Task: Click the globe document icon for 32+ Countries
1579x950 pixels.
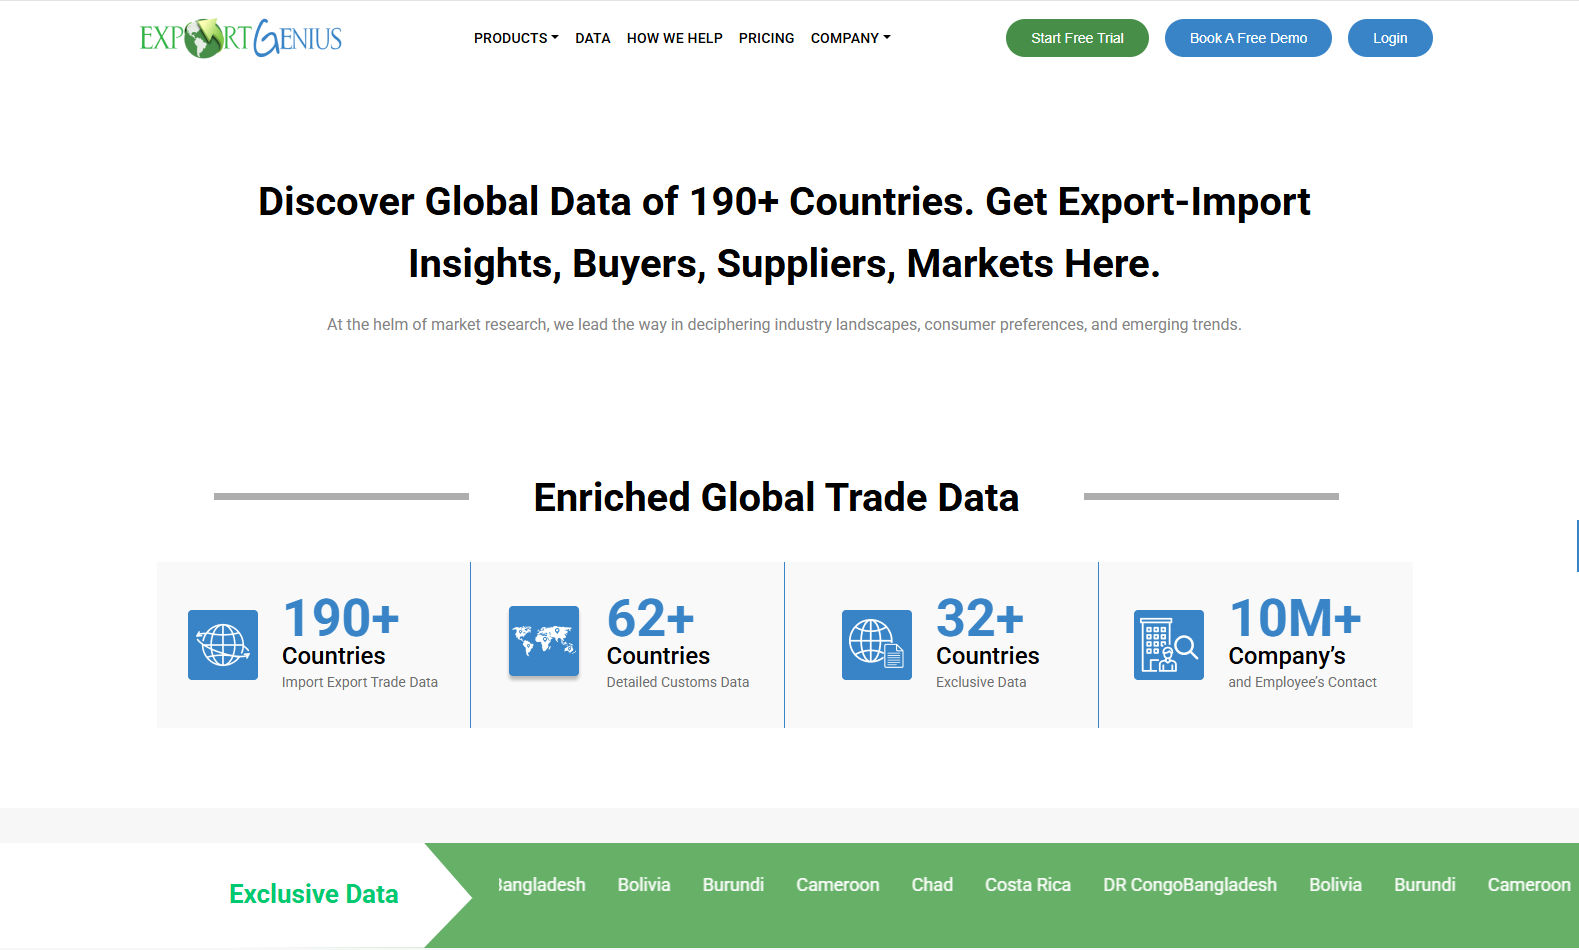Action: tap(876, 645)
